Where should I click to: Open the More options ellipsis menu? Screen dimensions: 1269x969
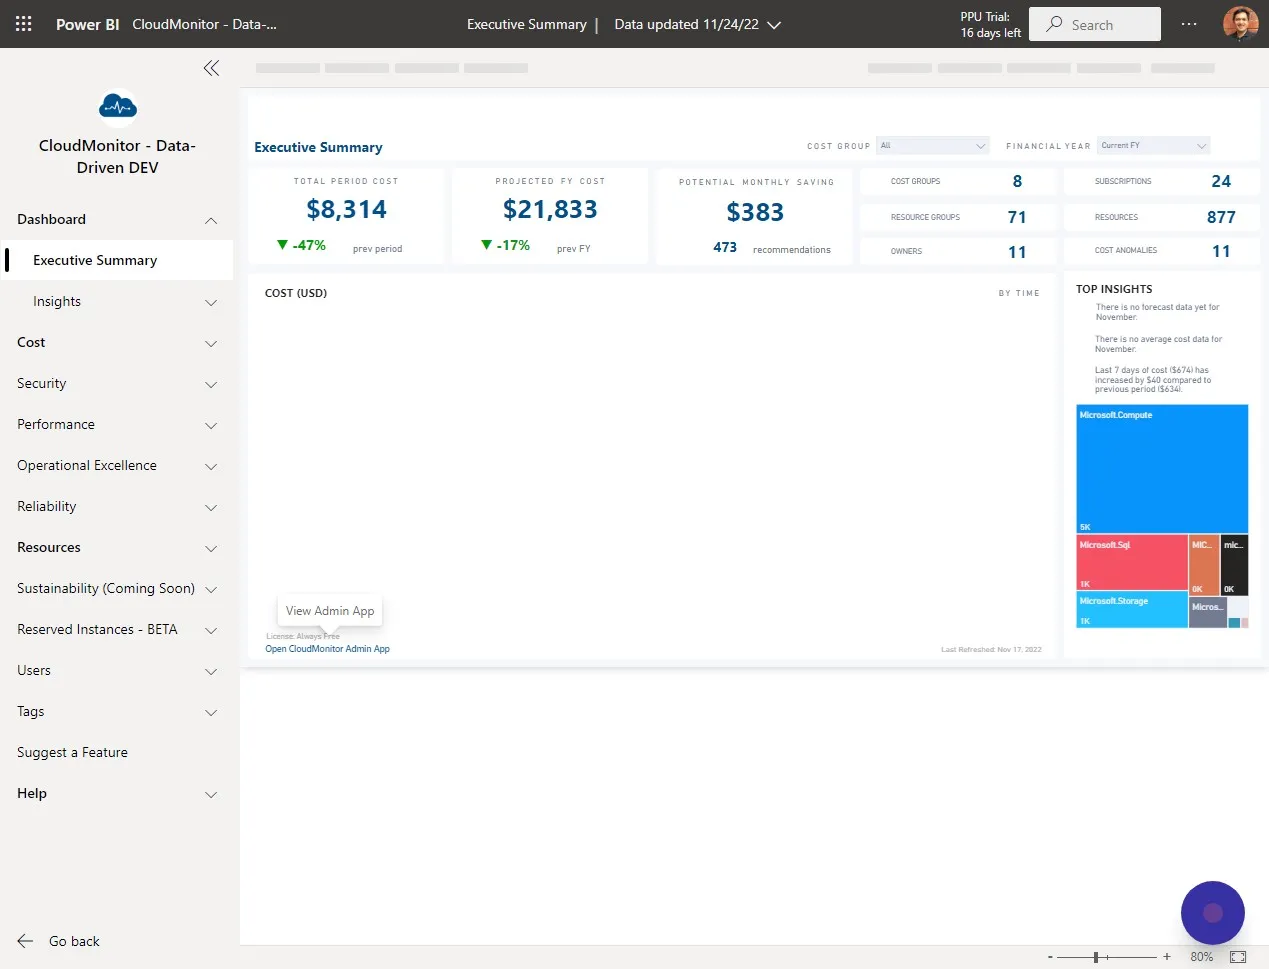coord(1189,24)
